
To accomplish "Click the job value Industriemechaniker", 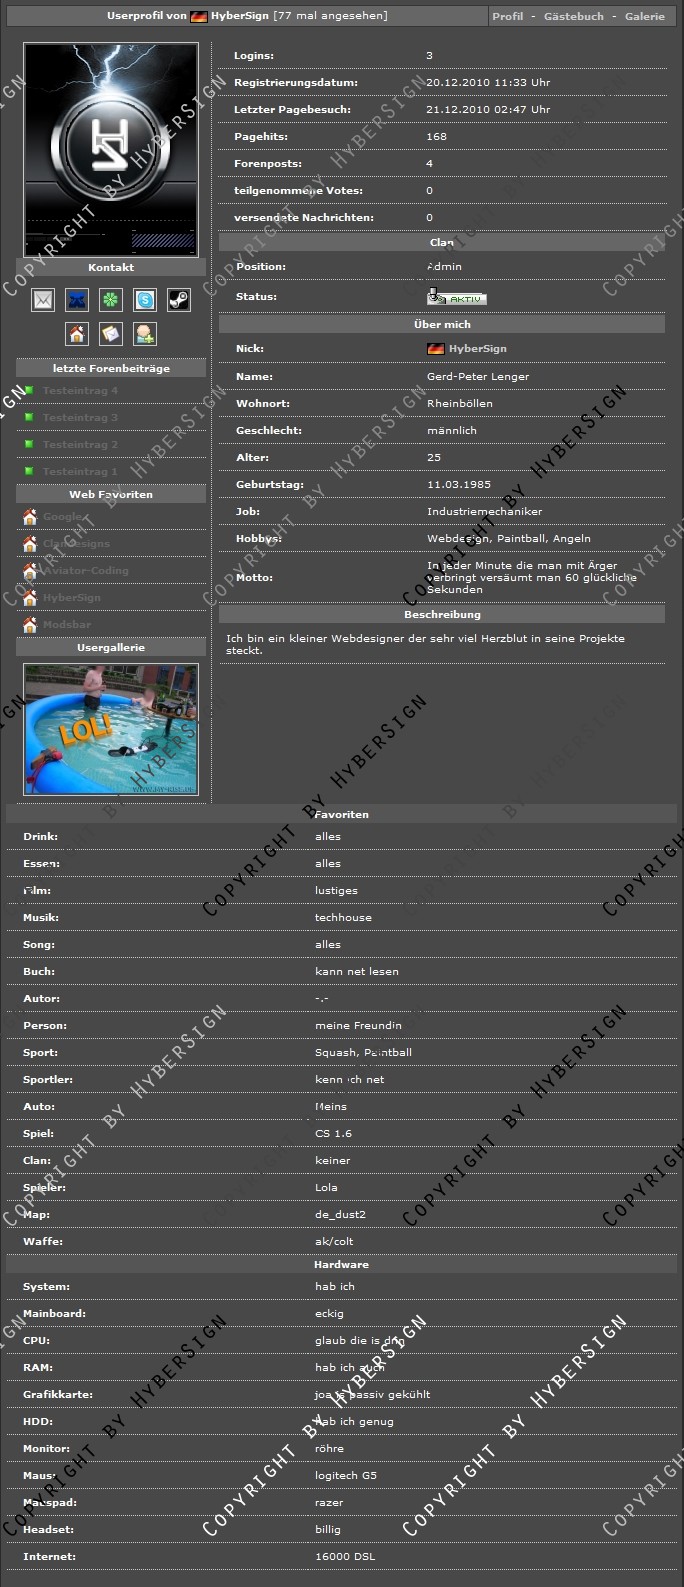I will pos(485,511).
